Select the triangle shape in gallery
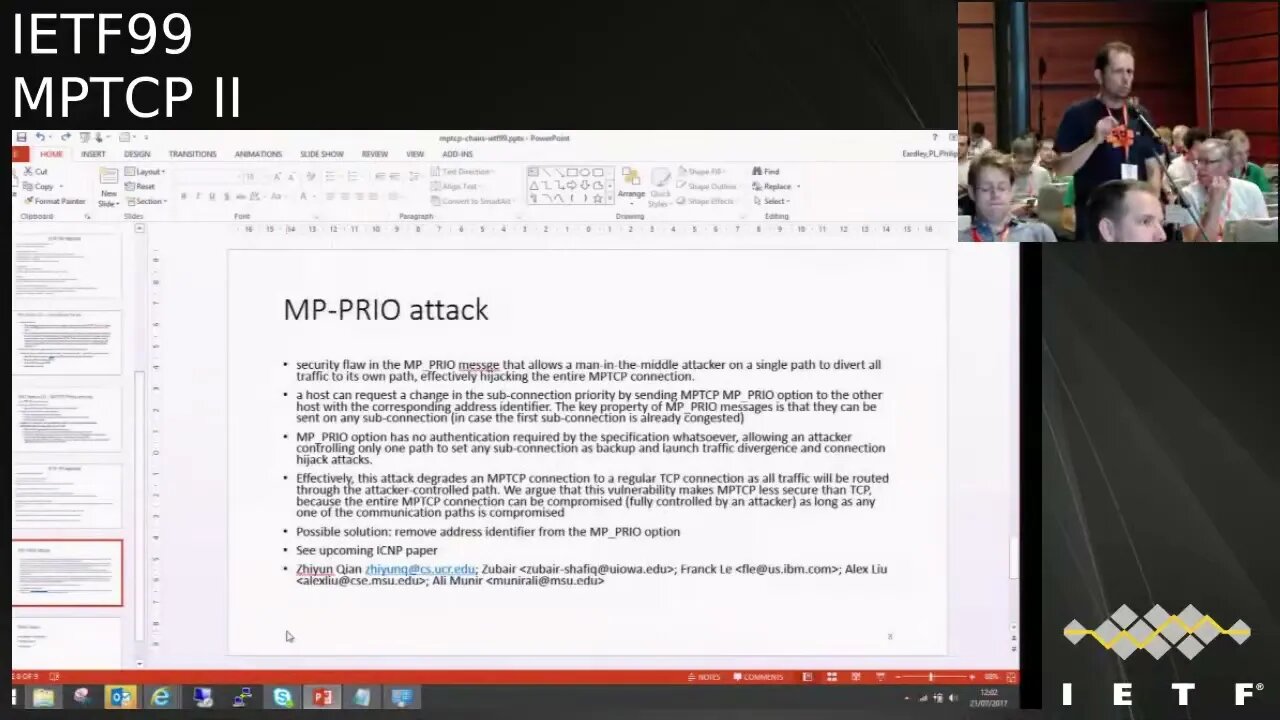Screen dimensions: 1280x720 tap(534, 185)
